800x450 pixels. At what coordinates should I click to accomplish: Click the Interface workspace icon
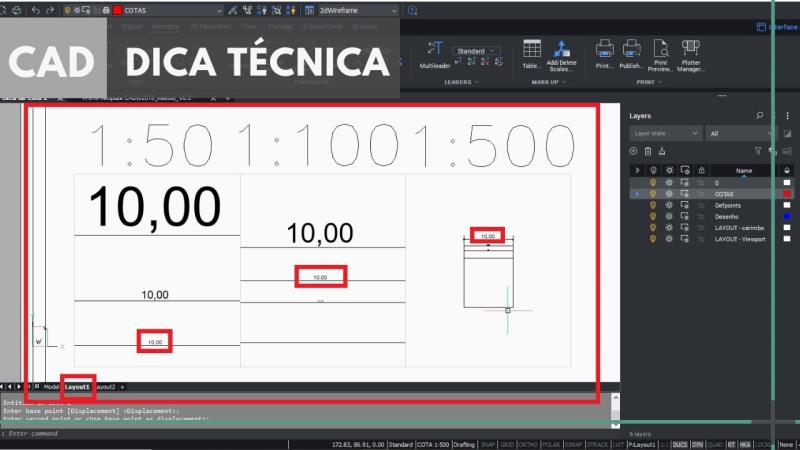761,27
